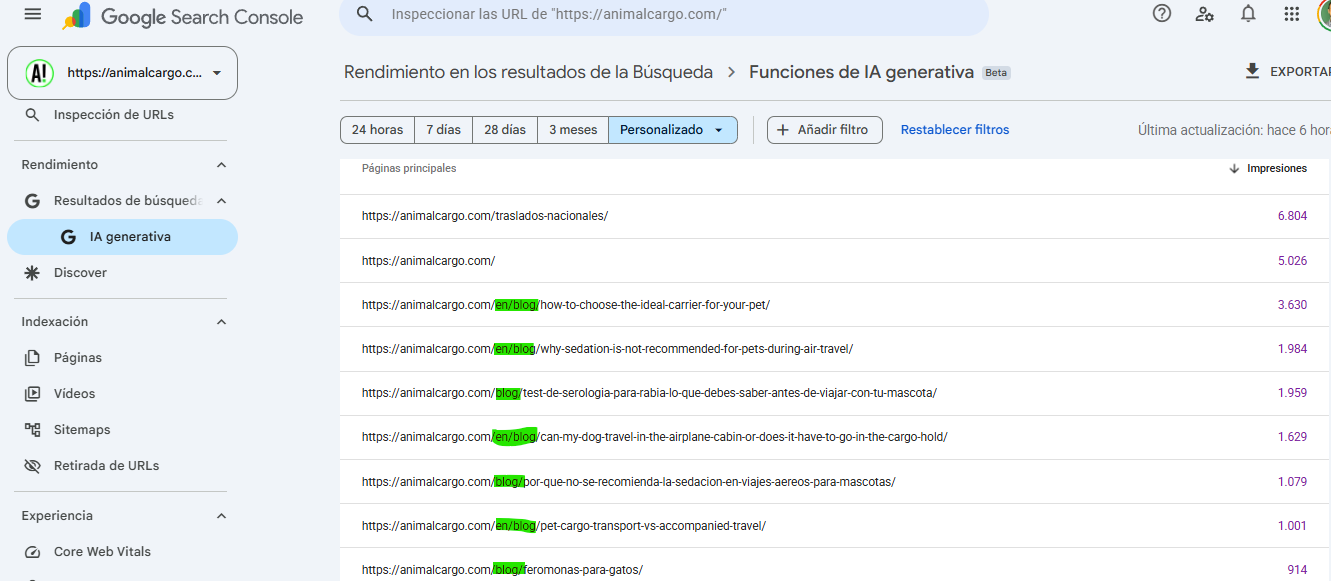Click the Core Web Vitals gauge icon
Image resolution: width=1331 pixels, height=581 pixels.
coord(33,552)
